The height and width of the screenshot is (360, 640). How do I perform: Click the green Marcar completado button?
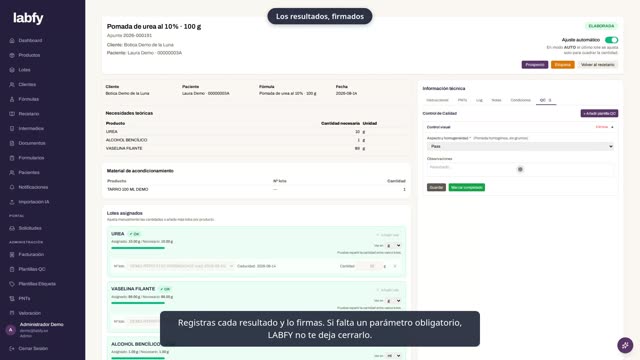[x=467, y=187]
